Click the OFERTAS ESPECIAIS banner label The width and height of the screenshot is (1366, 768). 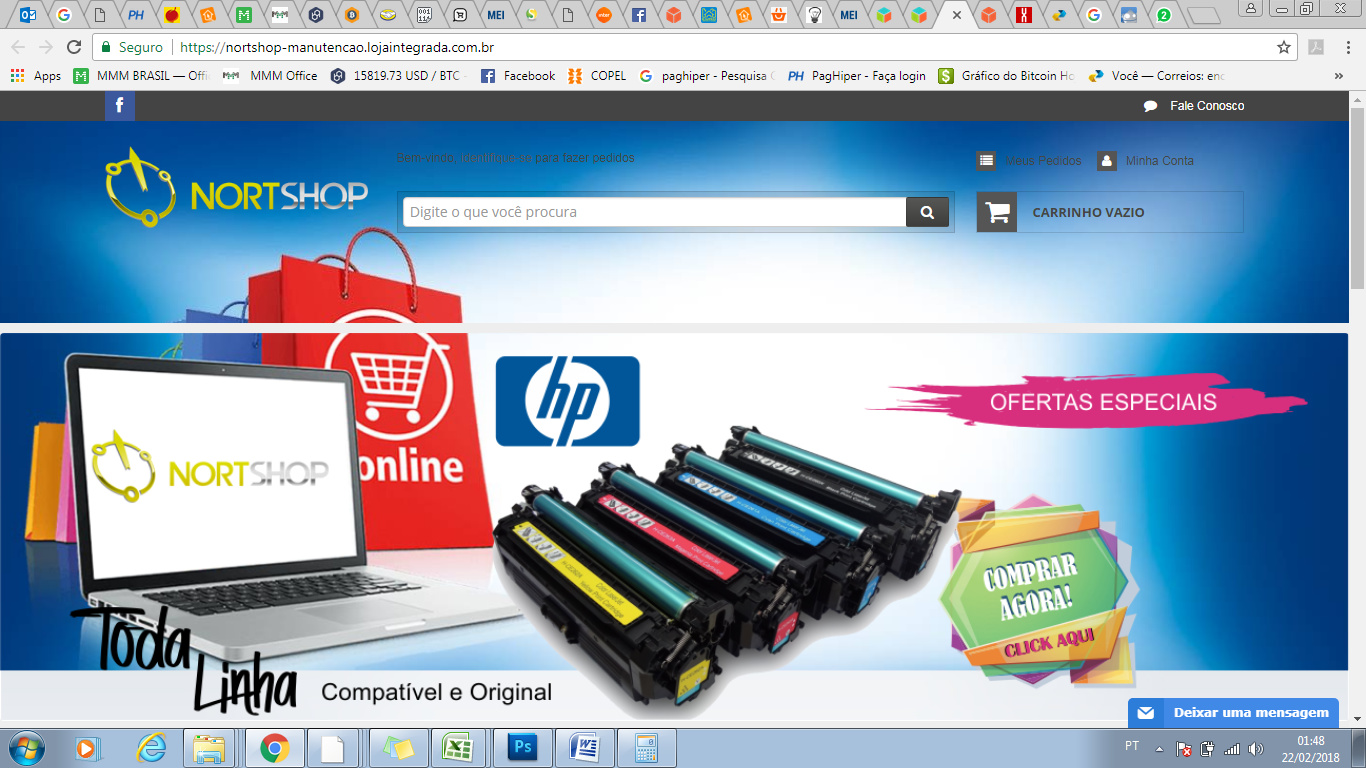point(1102,402)
